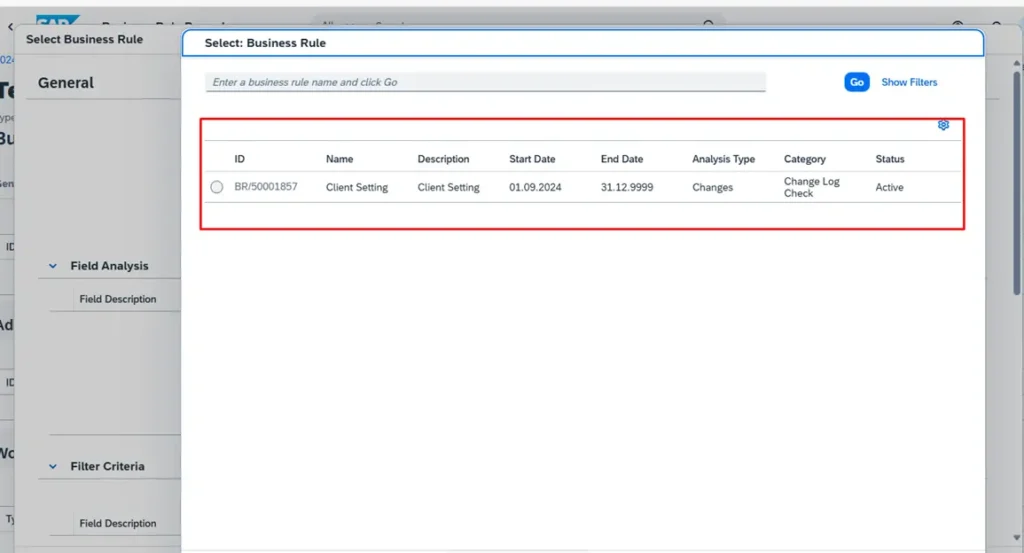This screenshot has height=553, width=1024.
Task: Click the BR/50001857 ID cell
Action: [x=266, y=187]
